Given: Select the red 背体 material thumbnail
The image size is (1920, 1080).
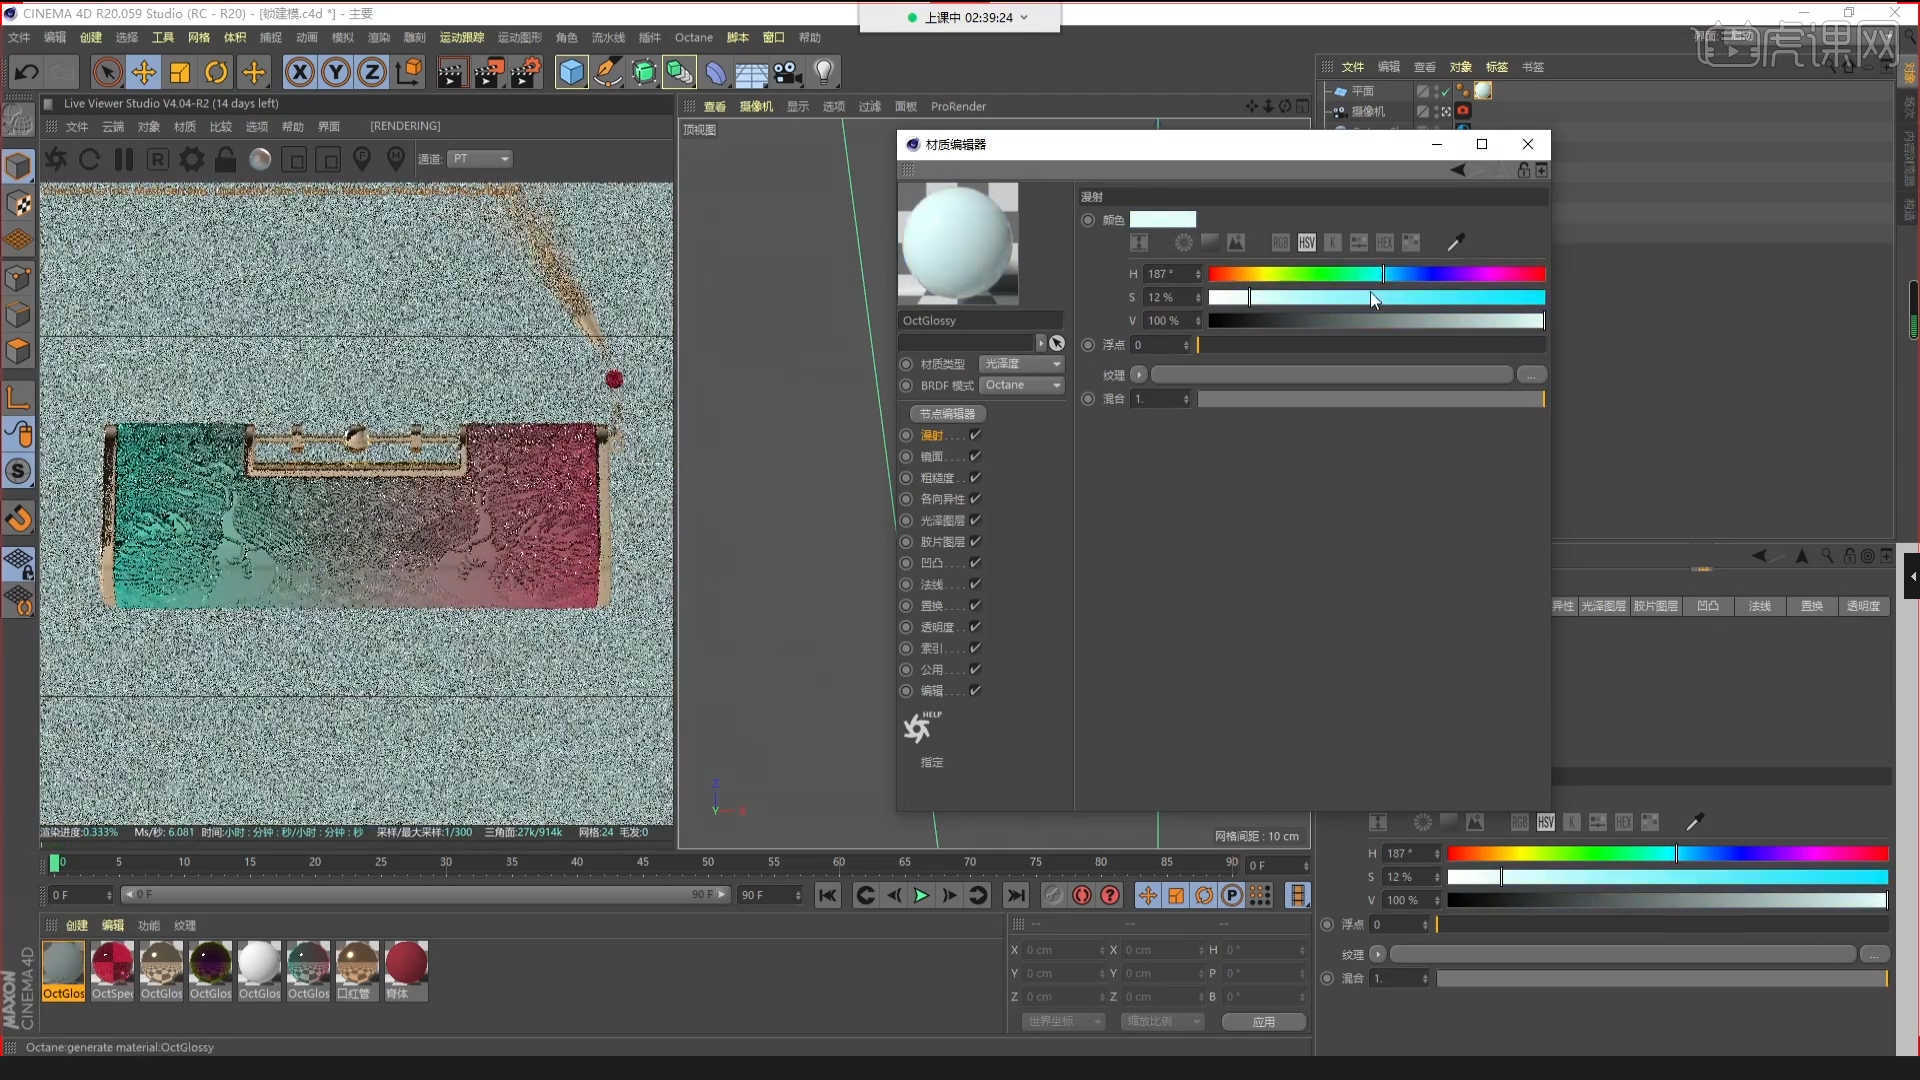Looking at the screenshot, I should click(406, 969).
